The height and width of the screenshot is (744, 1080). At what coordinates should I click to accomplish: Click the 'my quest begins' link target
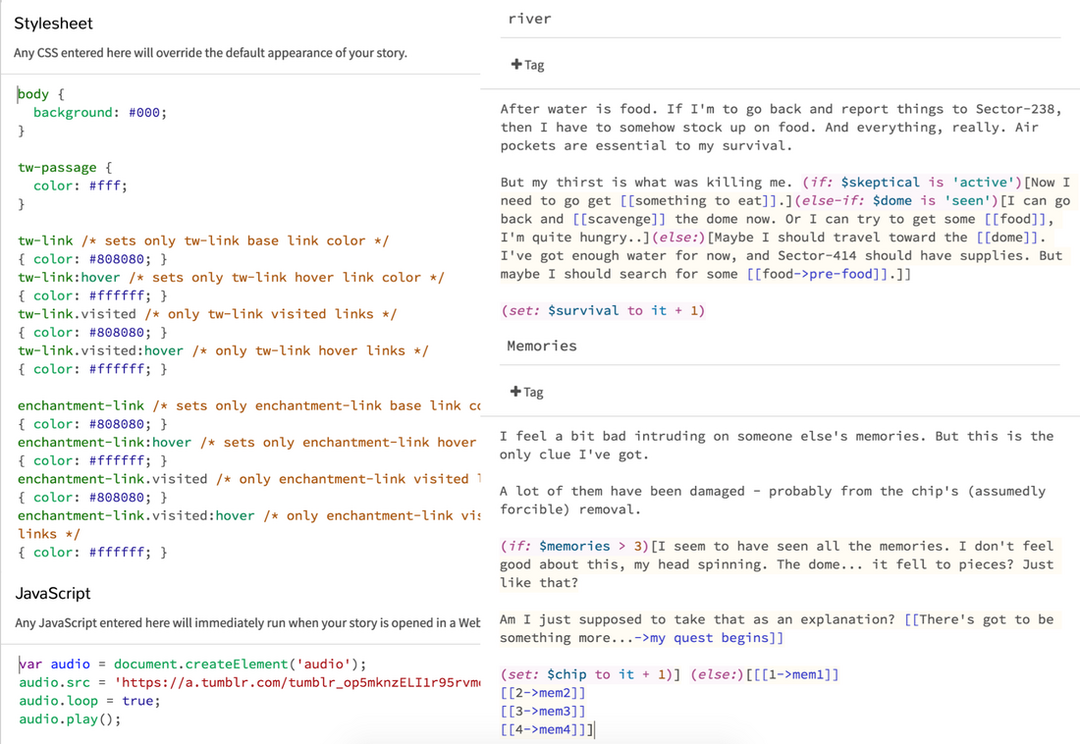[x=716, y=638]
